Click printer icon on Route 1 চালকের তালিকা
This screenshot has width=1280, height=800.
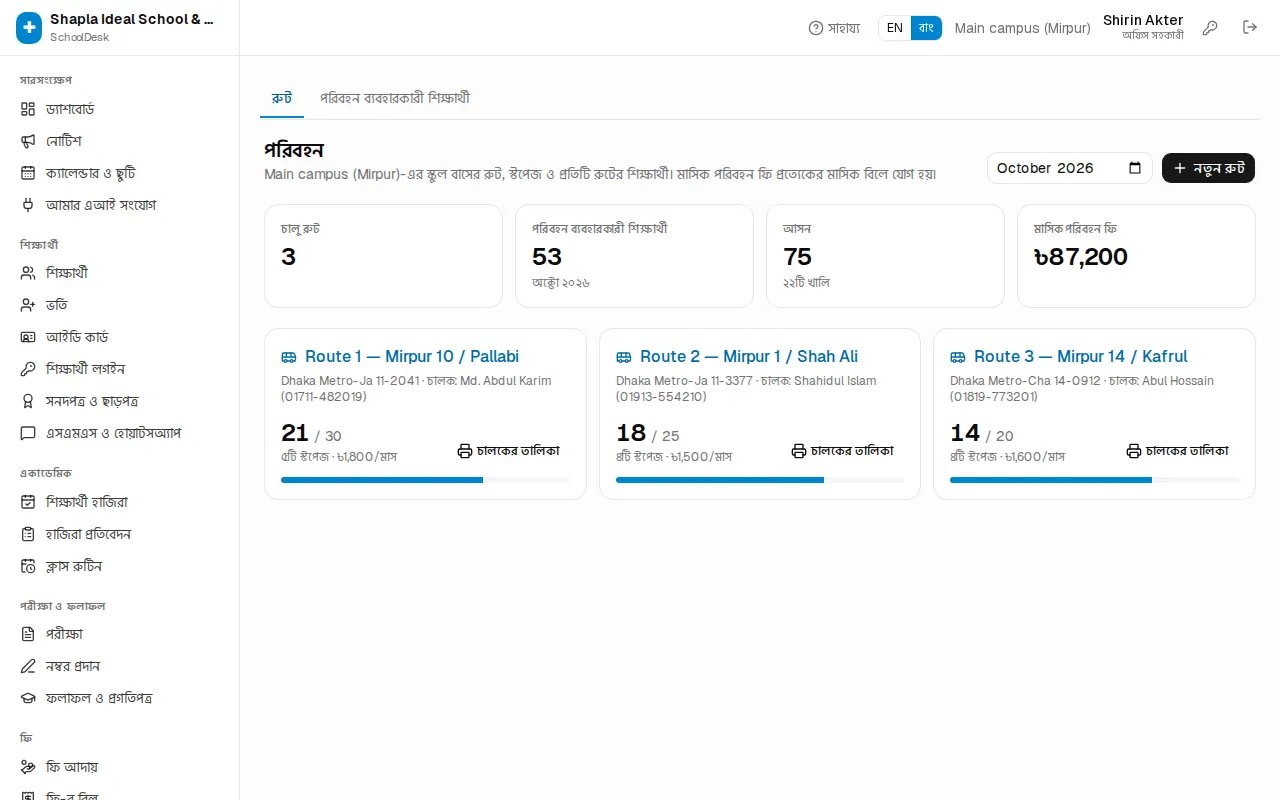click(465, 451)
